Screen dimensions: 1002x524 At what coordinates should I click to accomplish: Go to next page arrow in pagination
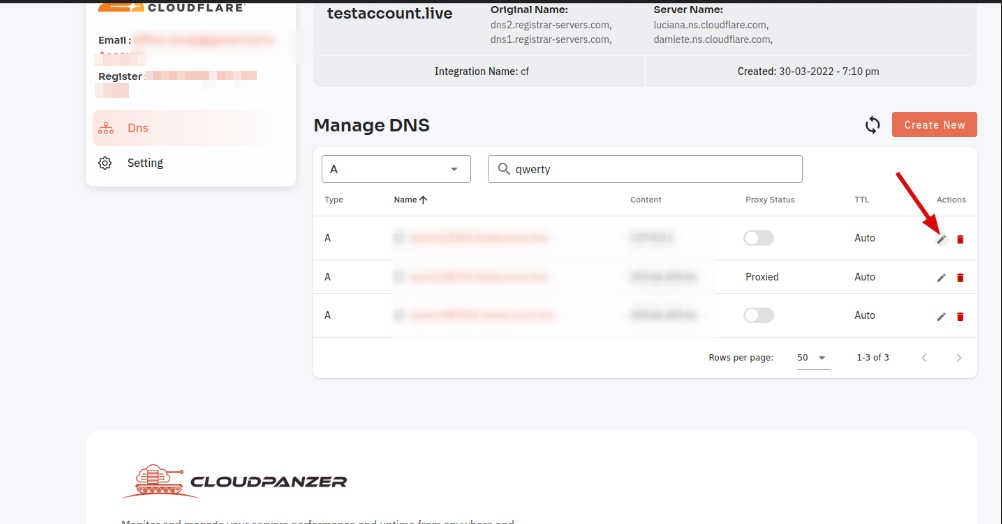[959, 357]
